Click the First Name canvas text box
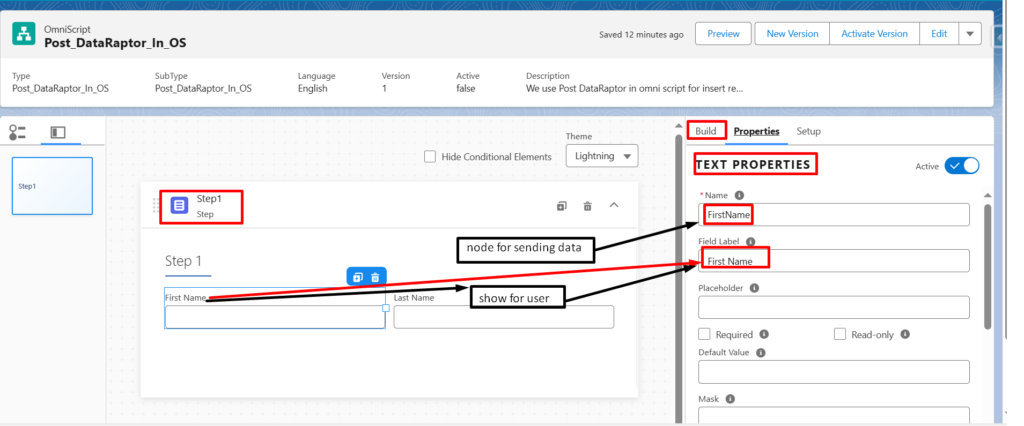 (x=275, y=317)
